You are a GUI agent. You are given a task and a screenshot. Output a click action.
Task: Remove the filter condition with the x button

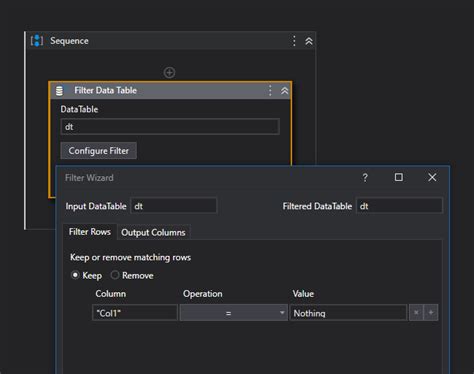pos(416,313)
